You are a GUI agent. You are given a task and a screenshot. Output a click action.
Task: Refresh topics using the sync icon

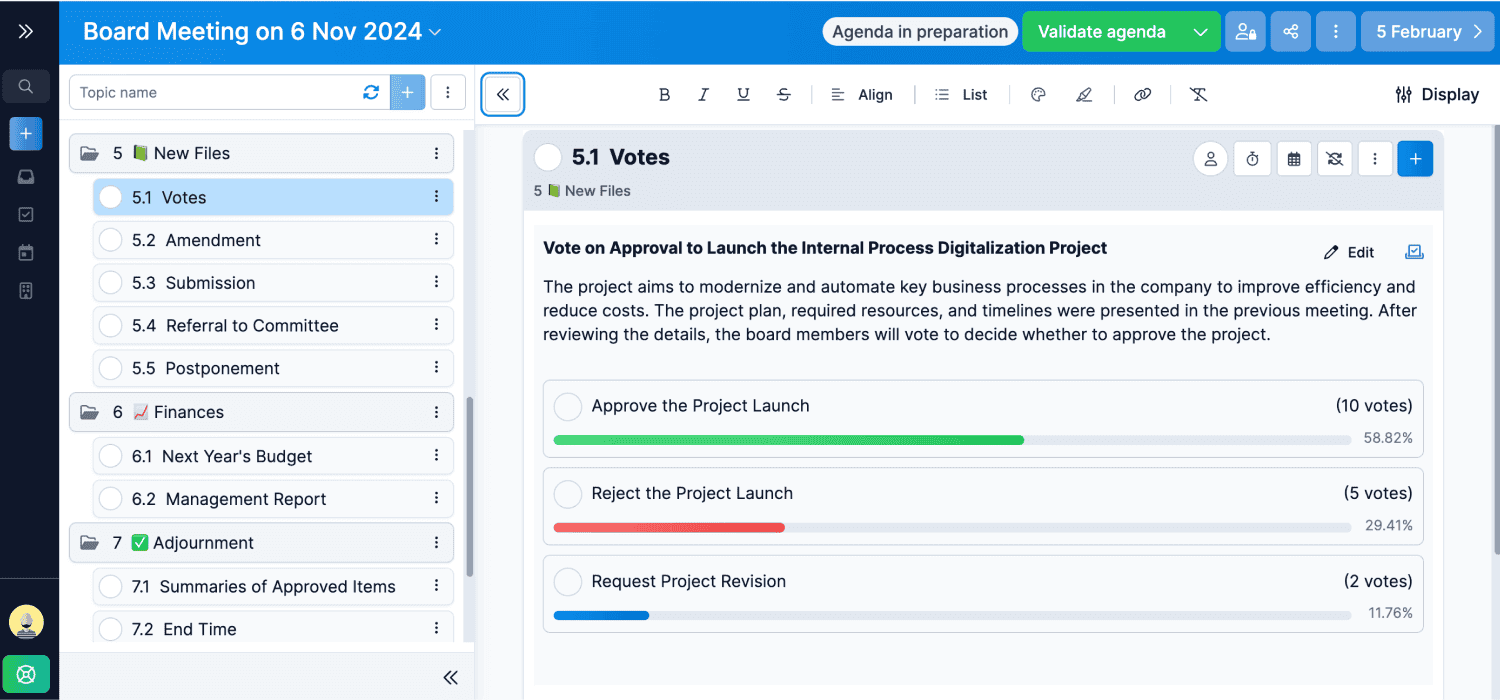point(371,92)
